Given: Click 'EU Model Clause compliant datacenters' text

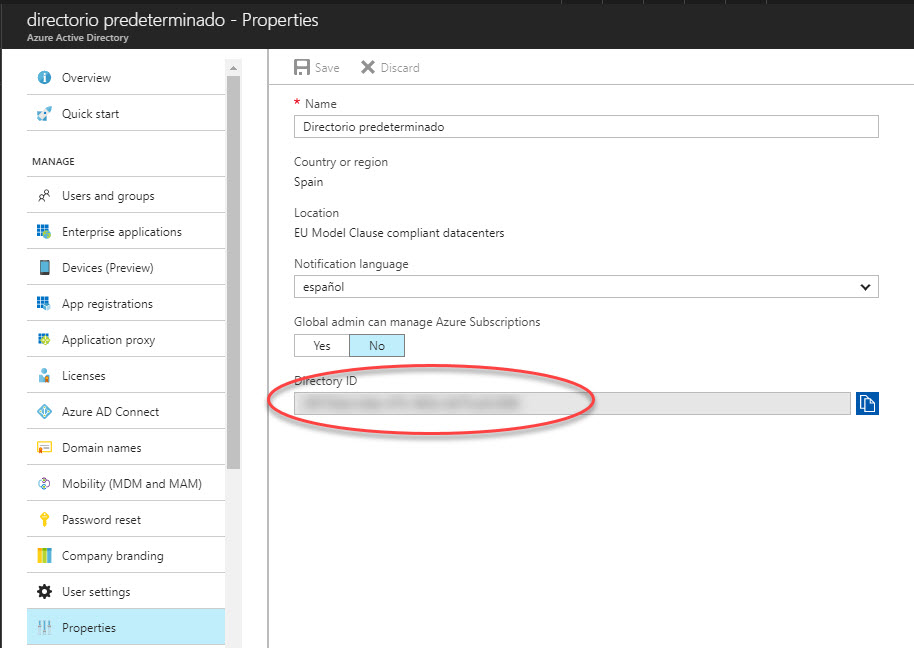Looking at the screenshot, I should [399, 233].
